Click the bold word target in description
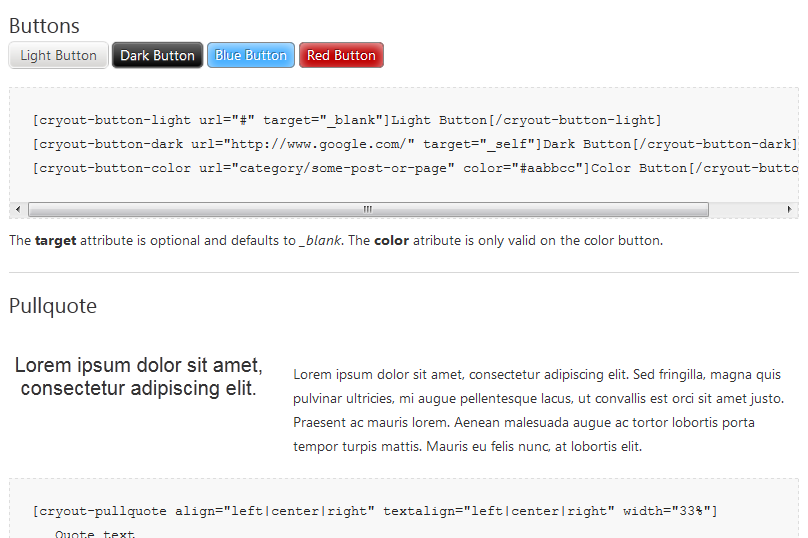The image size is (808, 538). point(56,241)
